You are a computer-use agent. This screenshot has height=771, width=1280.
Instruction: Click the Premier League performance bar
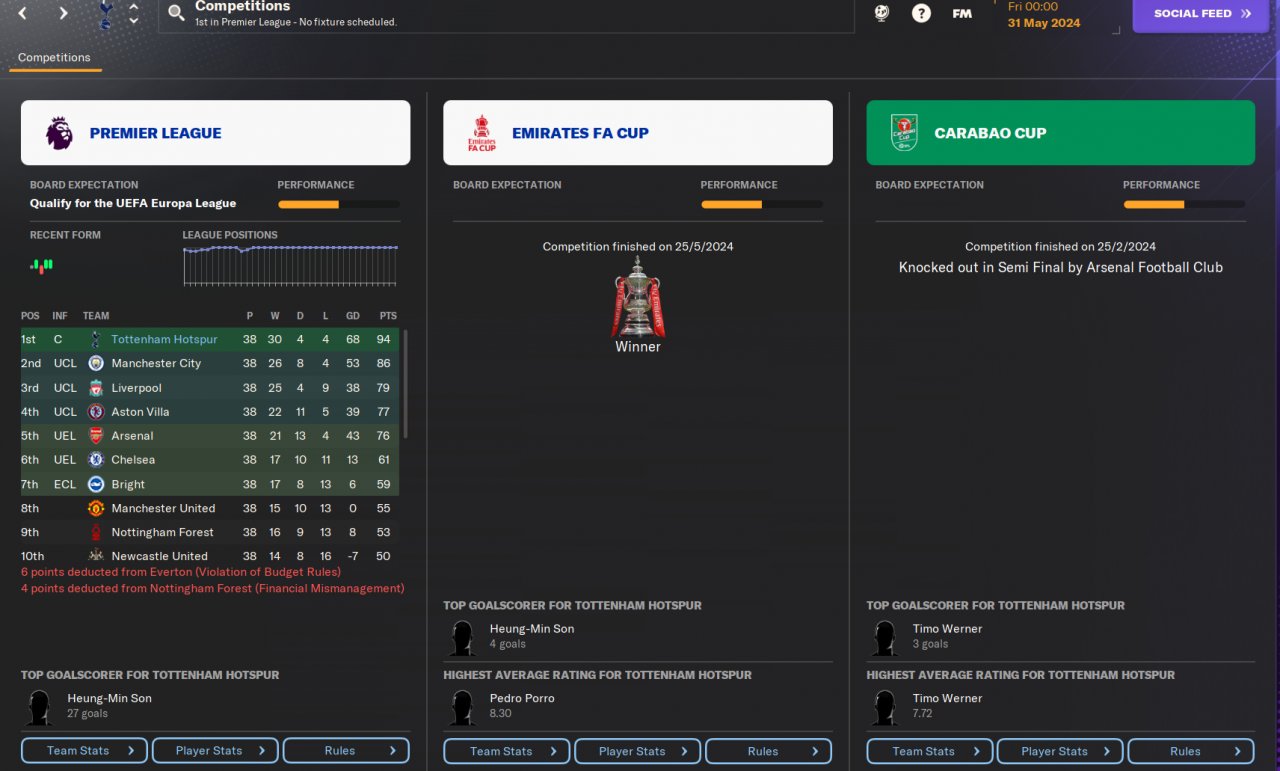point(339,204)
